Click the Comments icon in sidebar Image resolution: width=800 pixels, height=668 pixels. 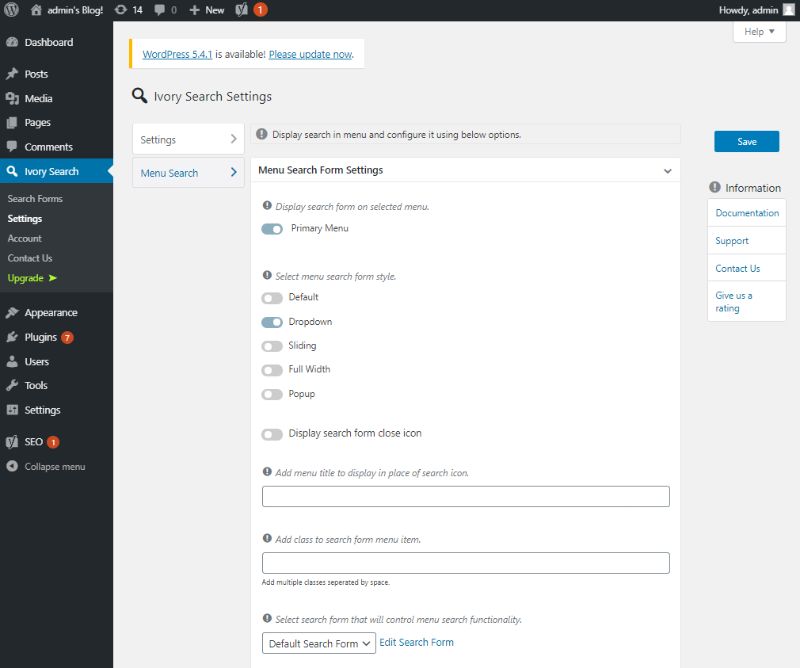pos(12,146)
